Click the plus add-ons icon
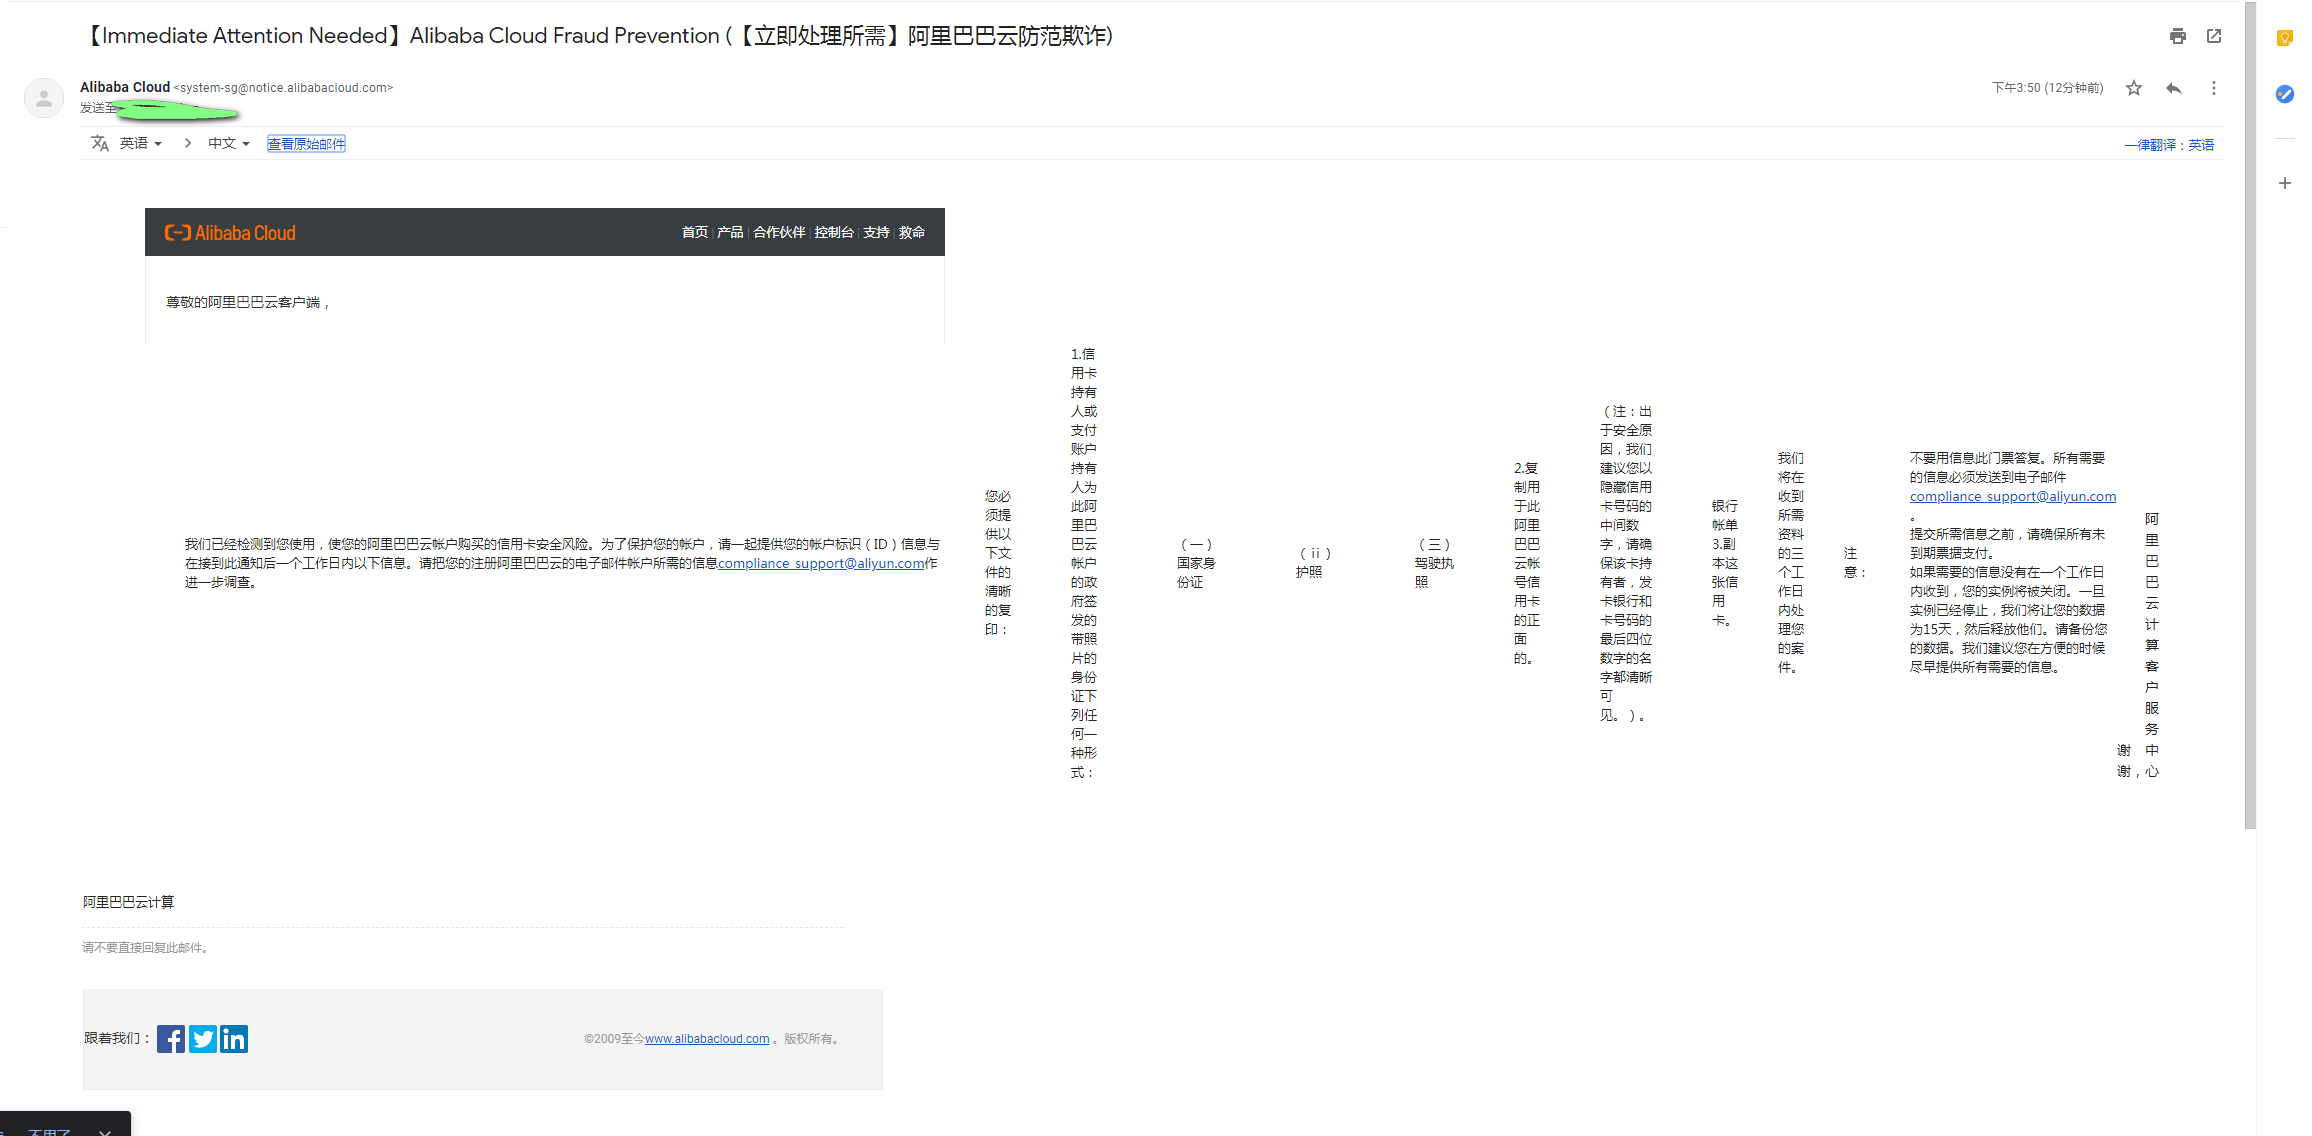2312x1136 pixels. click(x=2284, y=183)
